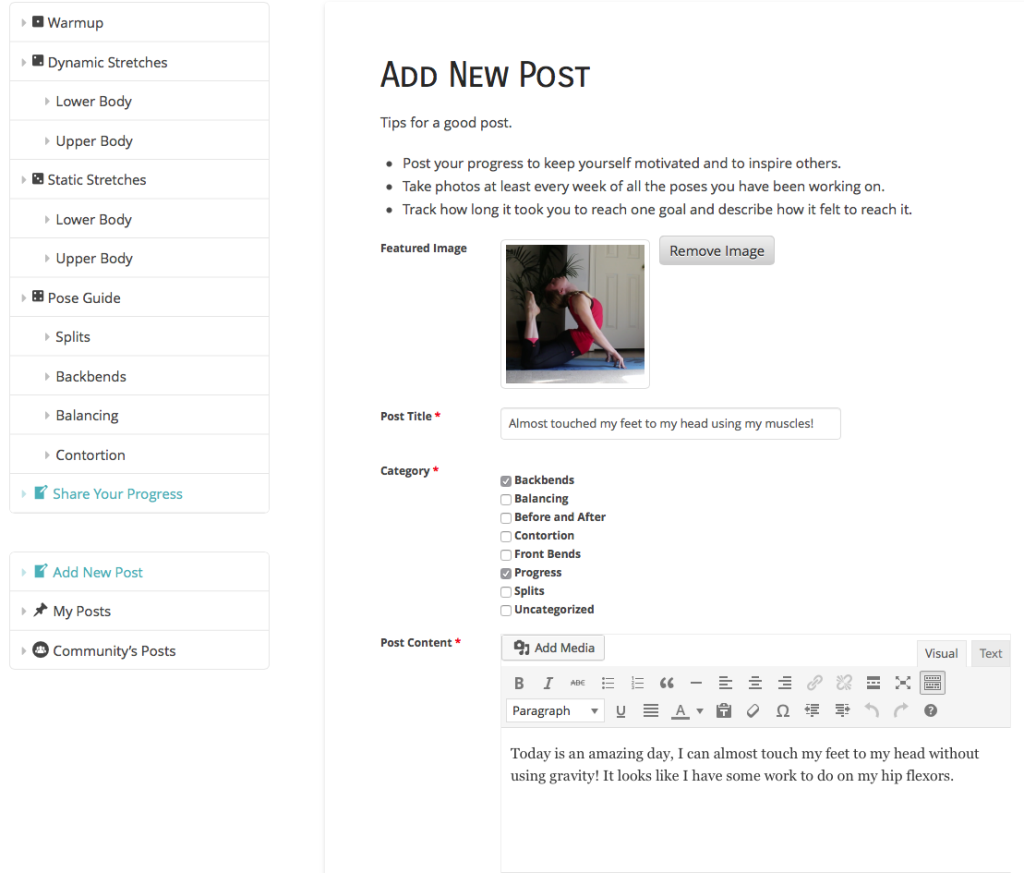
Task: Align text right
Action: (x=784, y=683)
